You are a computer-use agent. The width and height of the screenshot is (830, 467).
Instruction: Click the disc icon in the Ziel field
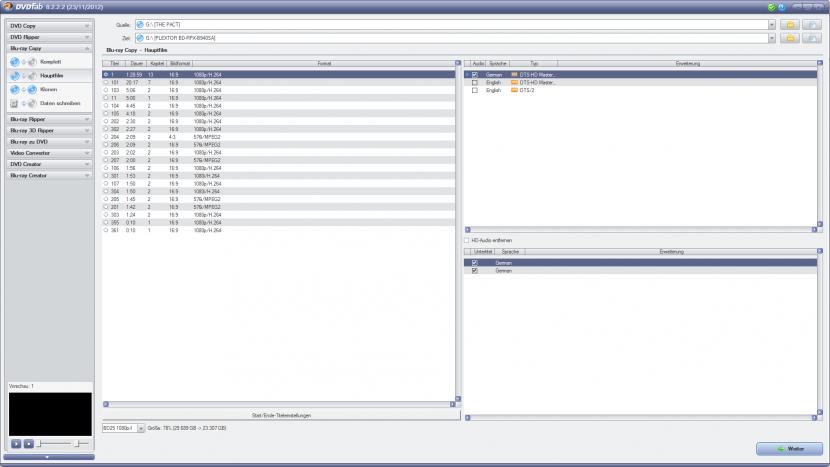(x=140, y=38)
